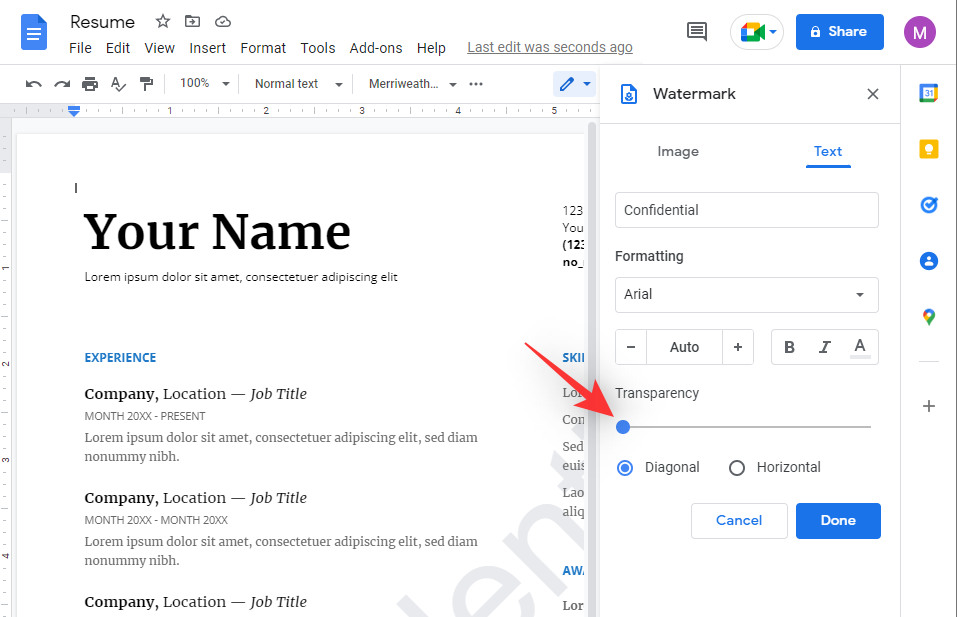Click the Transparency slider handle

click(623, 427)
